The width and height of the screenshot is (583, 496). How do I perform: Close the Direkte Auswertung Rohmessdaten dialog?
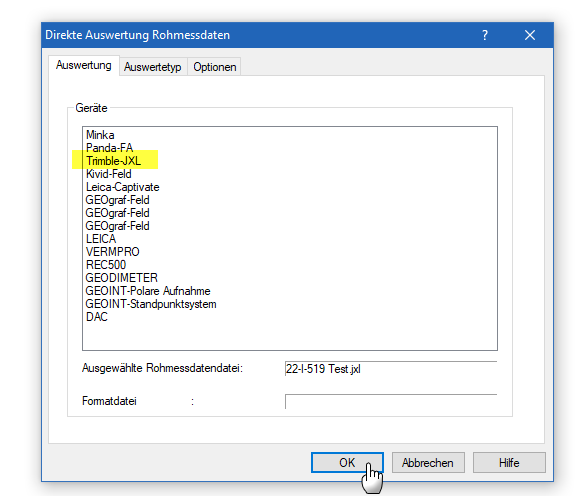tap(530, 35)
